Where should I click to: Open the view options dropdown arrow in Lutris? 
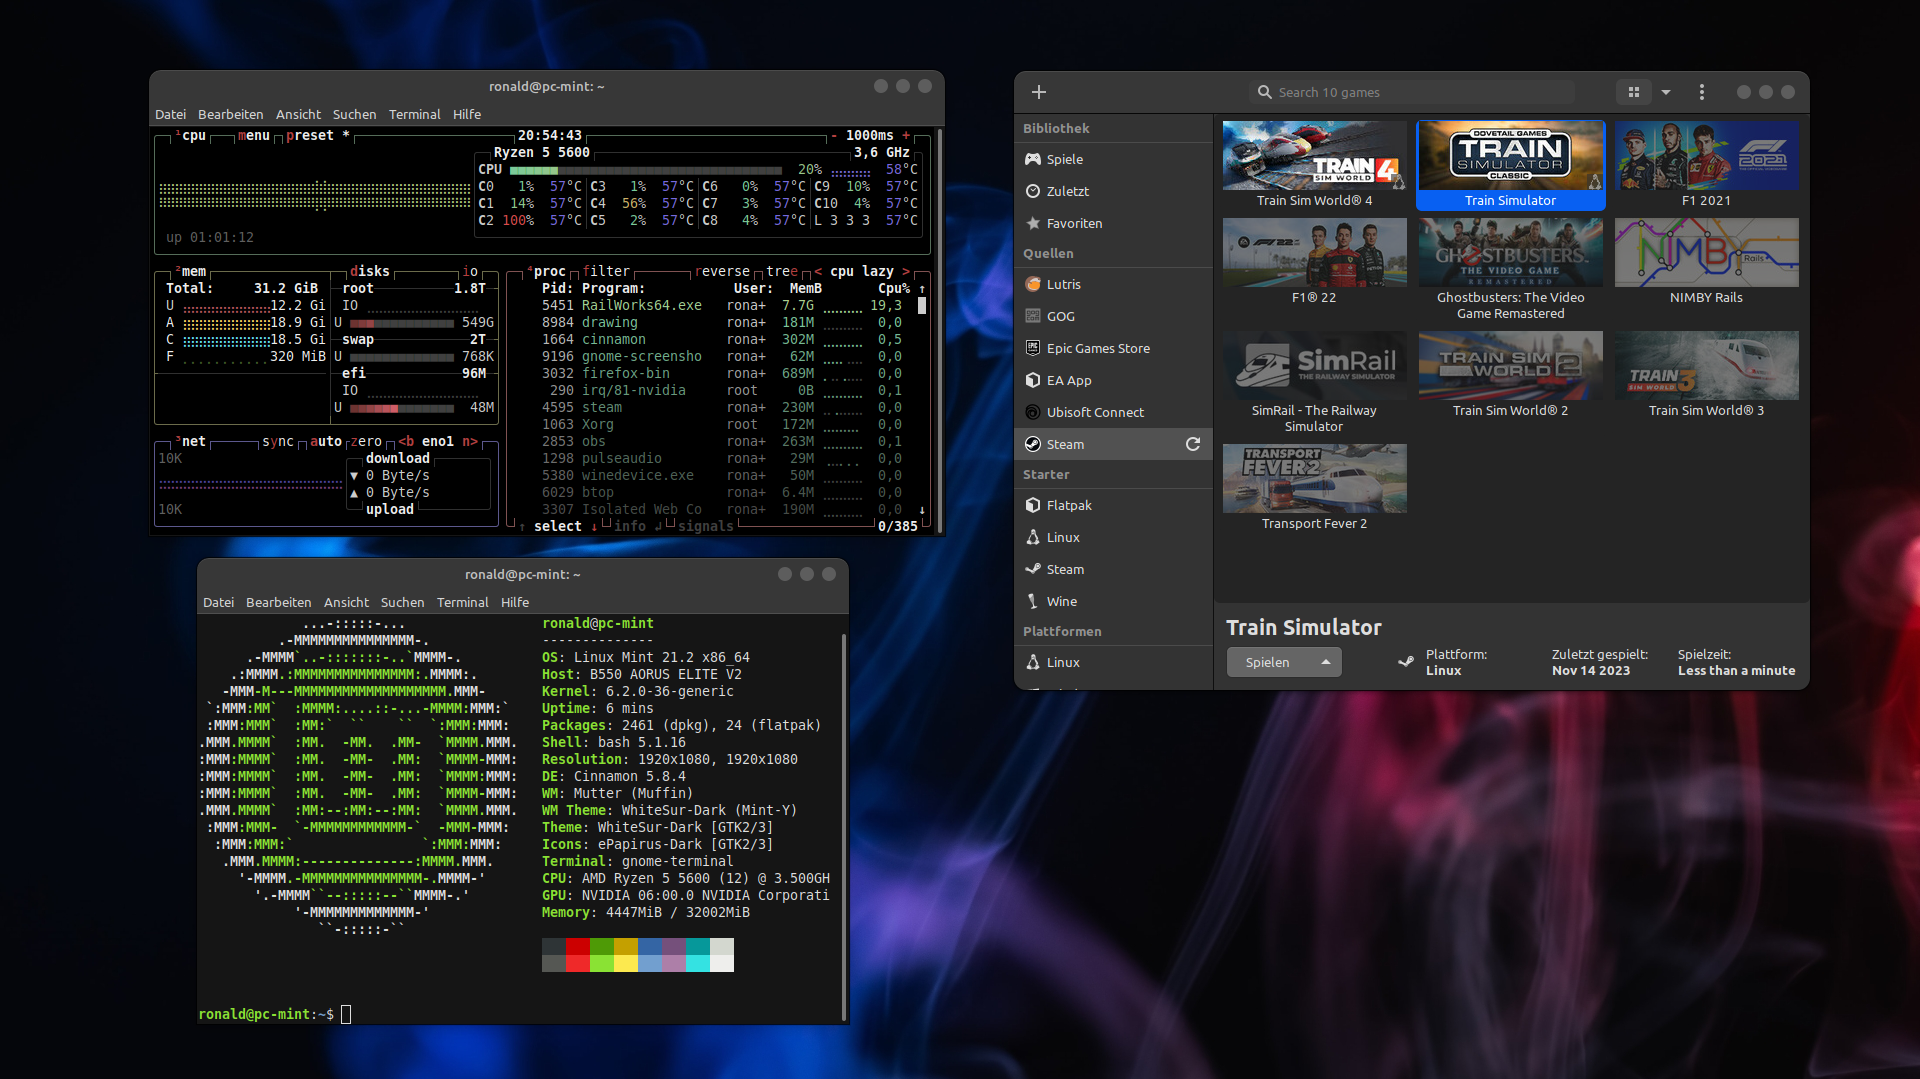point(1666,92)
